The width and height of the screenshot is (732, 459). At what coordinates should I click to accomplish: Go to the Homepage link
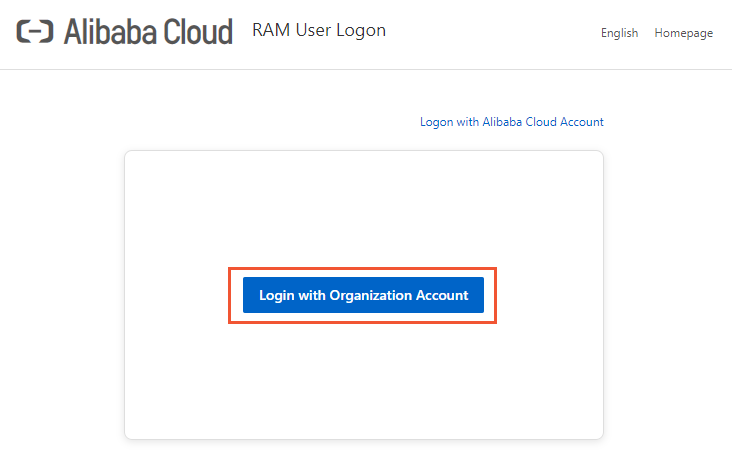[x=683, y=33]
